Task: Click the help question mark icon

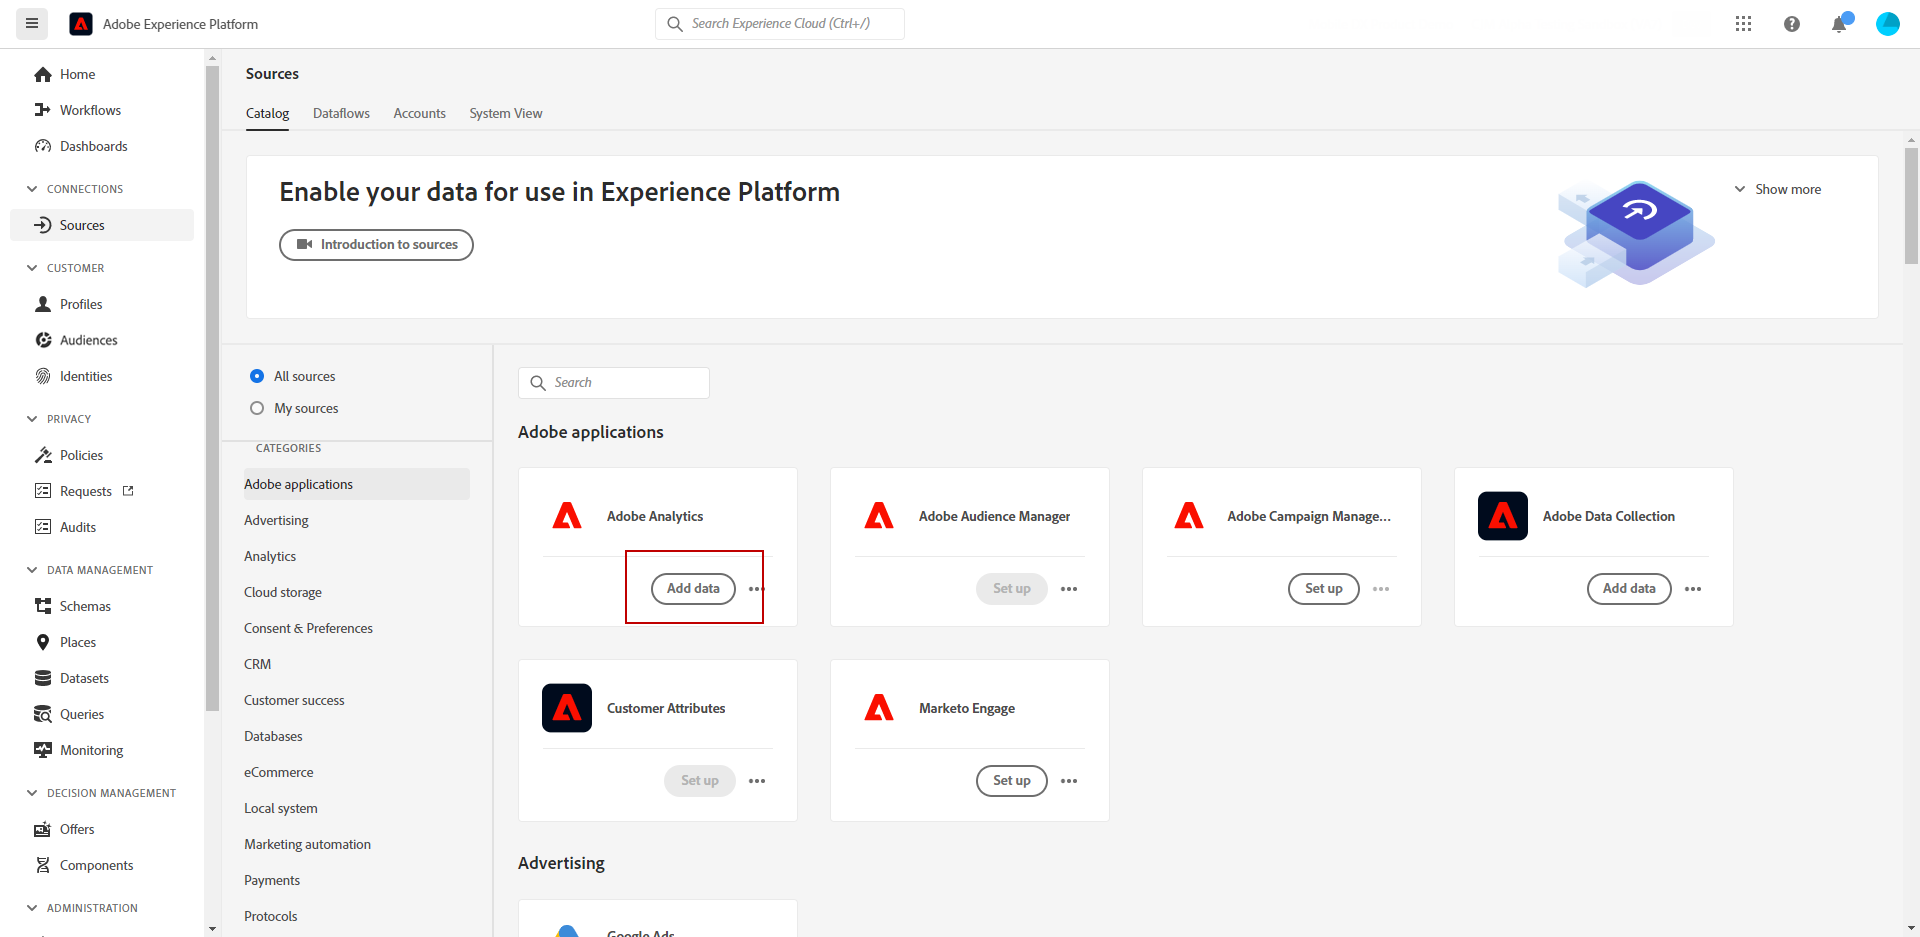Action: (1791, 24)
